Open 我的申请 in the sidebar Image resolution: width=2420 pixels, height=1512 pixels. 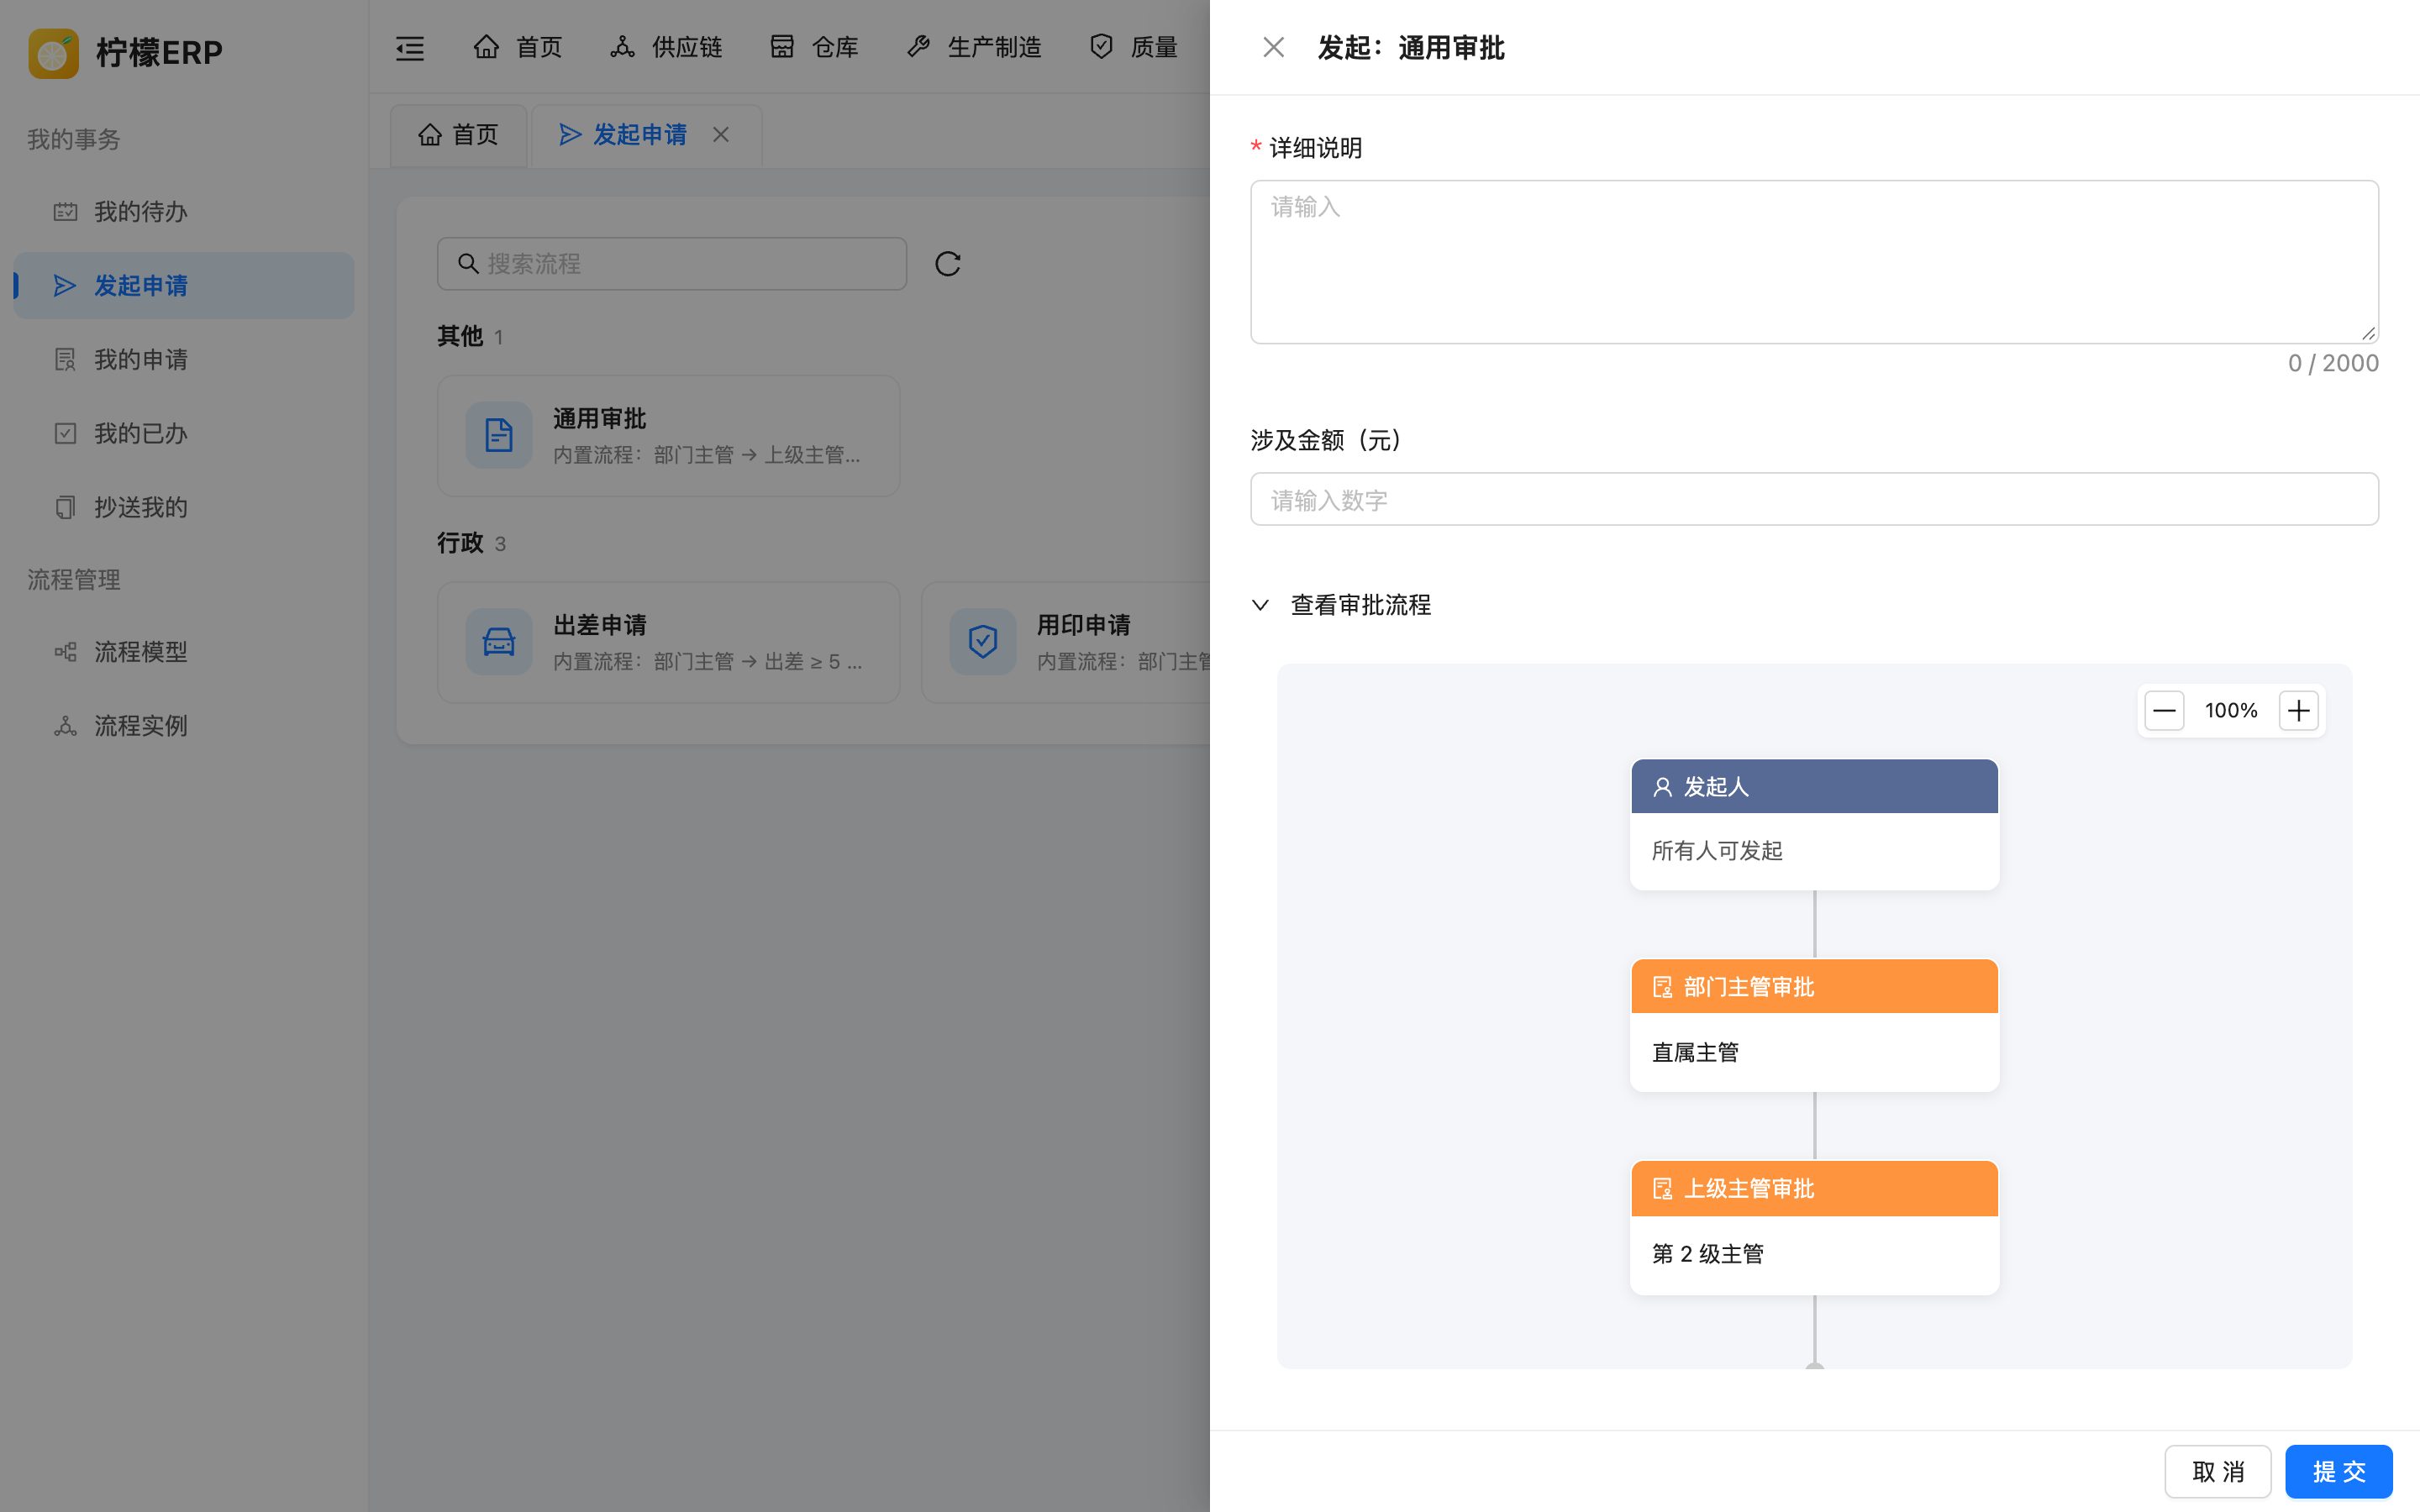click(x=183, y=360)
